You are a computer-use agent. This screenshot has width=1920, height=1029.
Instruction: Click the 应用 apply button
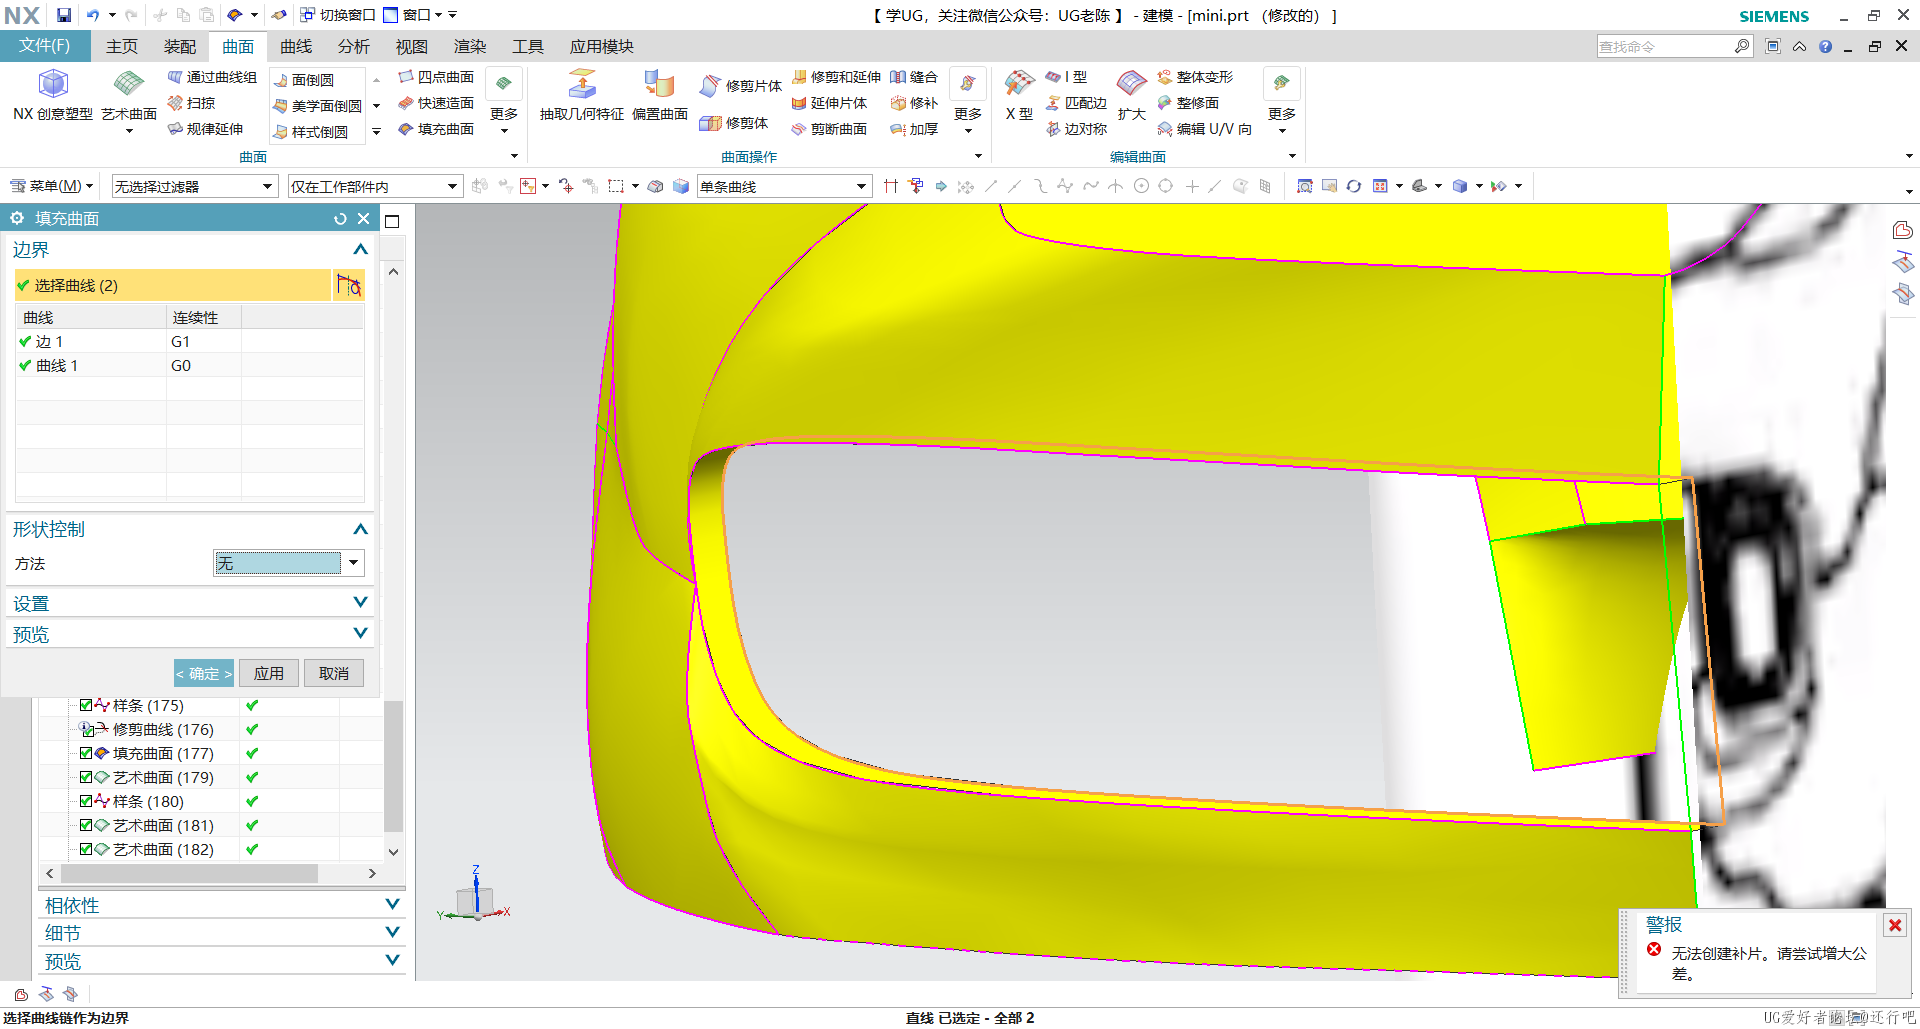tap(269, 673)
